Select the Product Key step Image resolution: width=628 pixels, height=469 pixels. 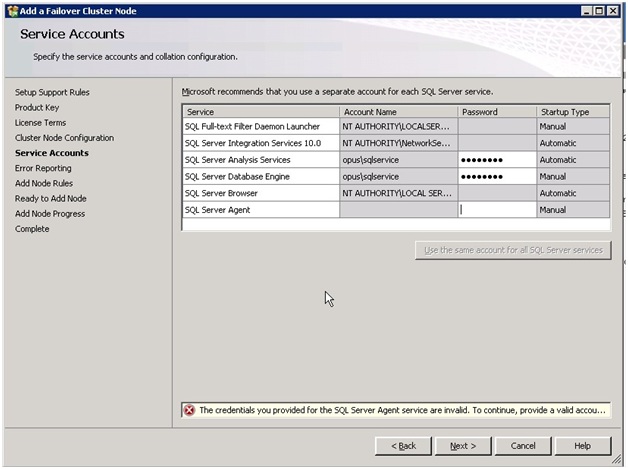pos(37,108)
